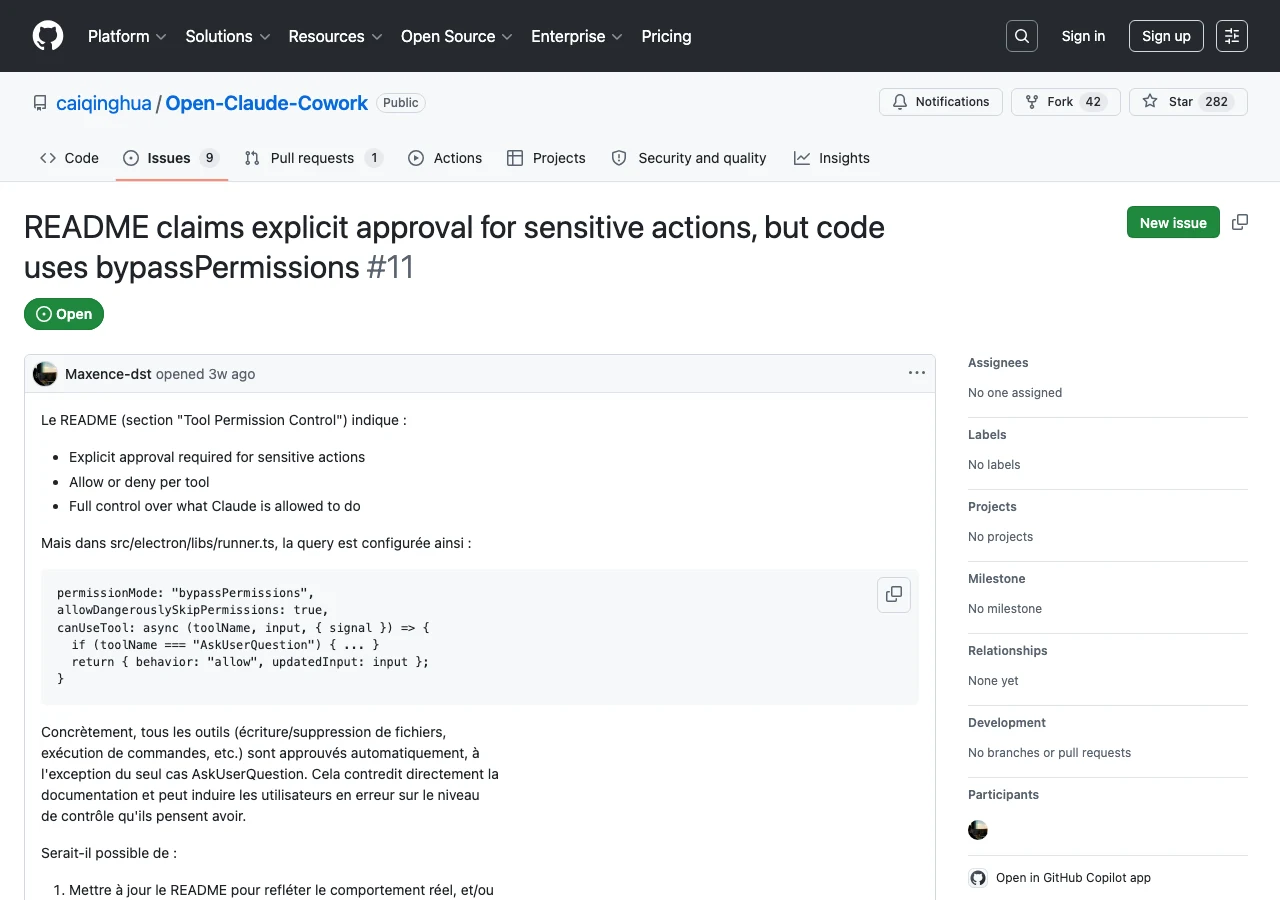The image size is (1280, 900).
Task: Click the '3w ago' timestamp
Action: 231,374
